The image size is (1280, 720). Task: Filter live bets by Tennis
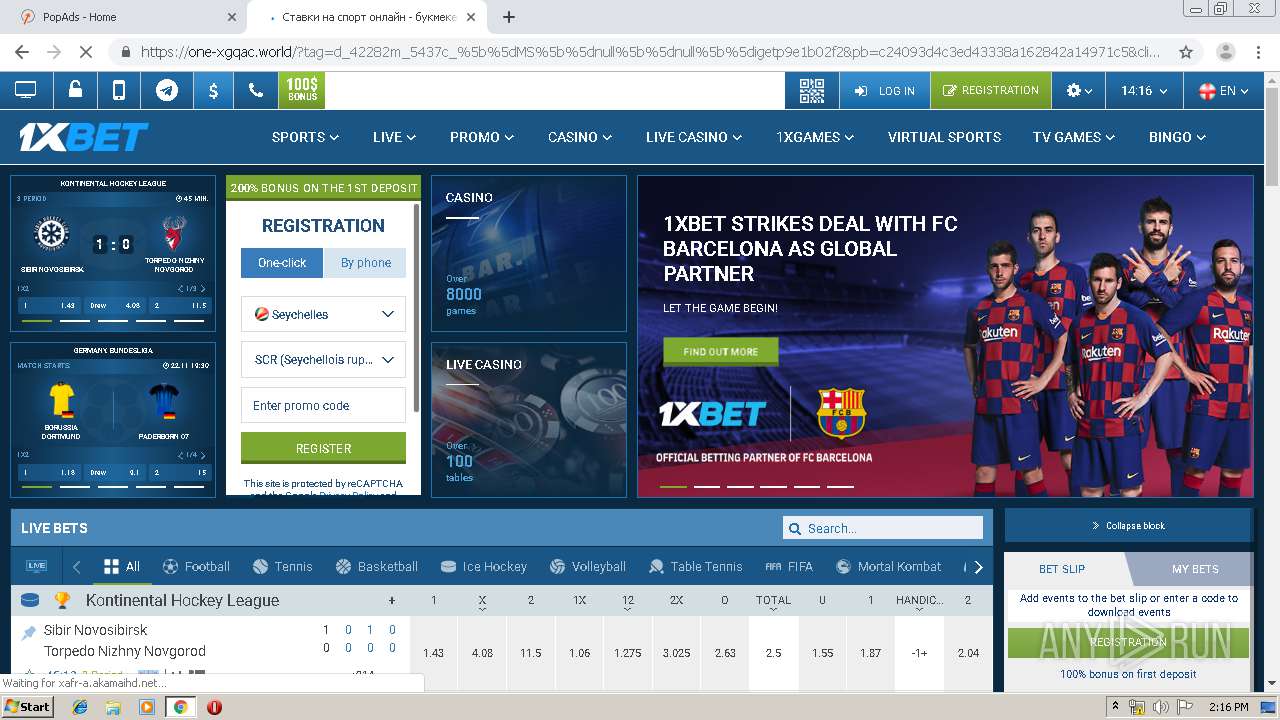283,566
